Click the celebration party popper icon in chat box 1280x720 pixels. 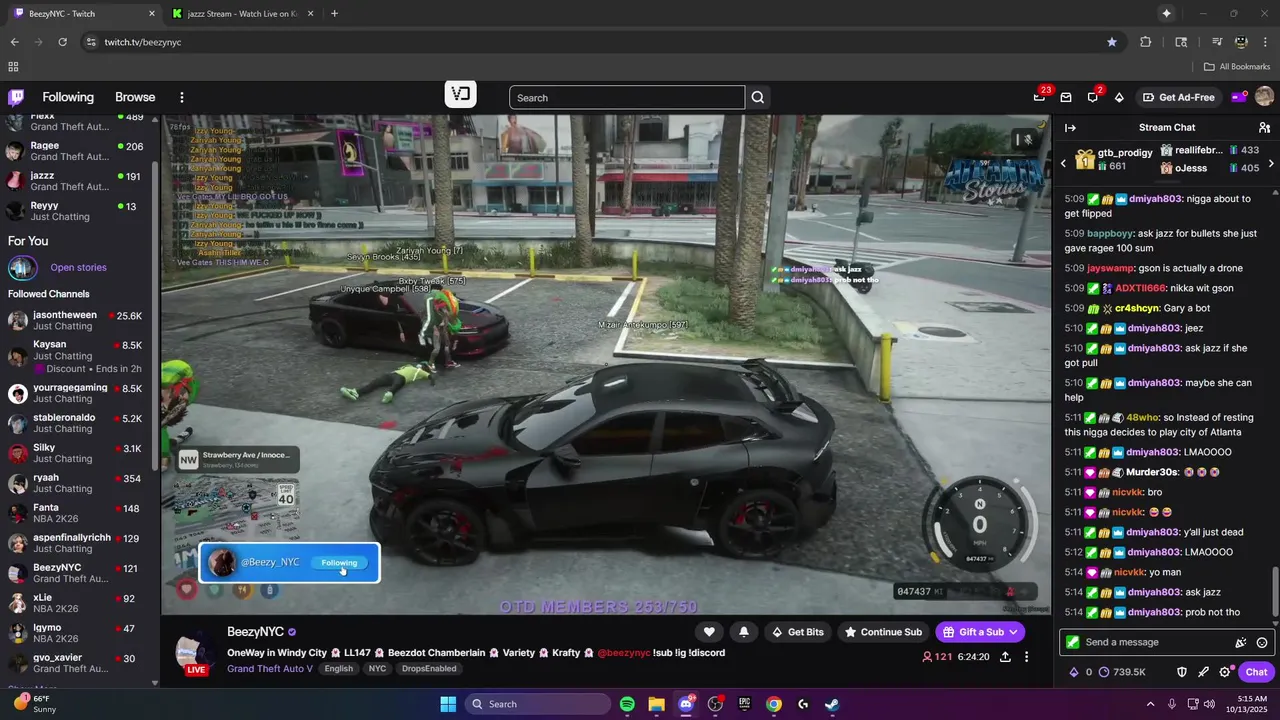click(1241, 643)
